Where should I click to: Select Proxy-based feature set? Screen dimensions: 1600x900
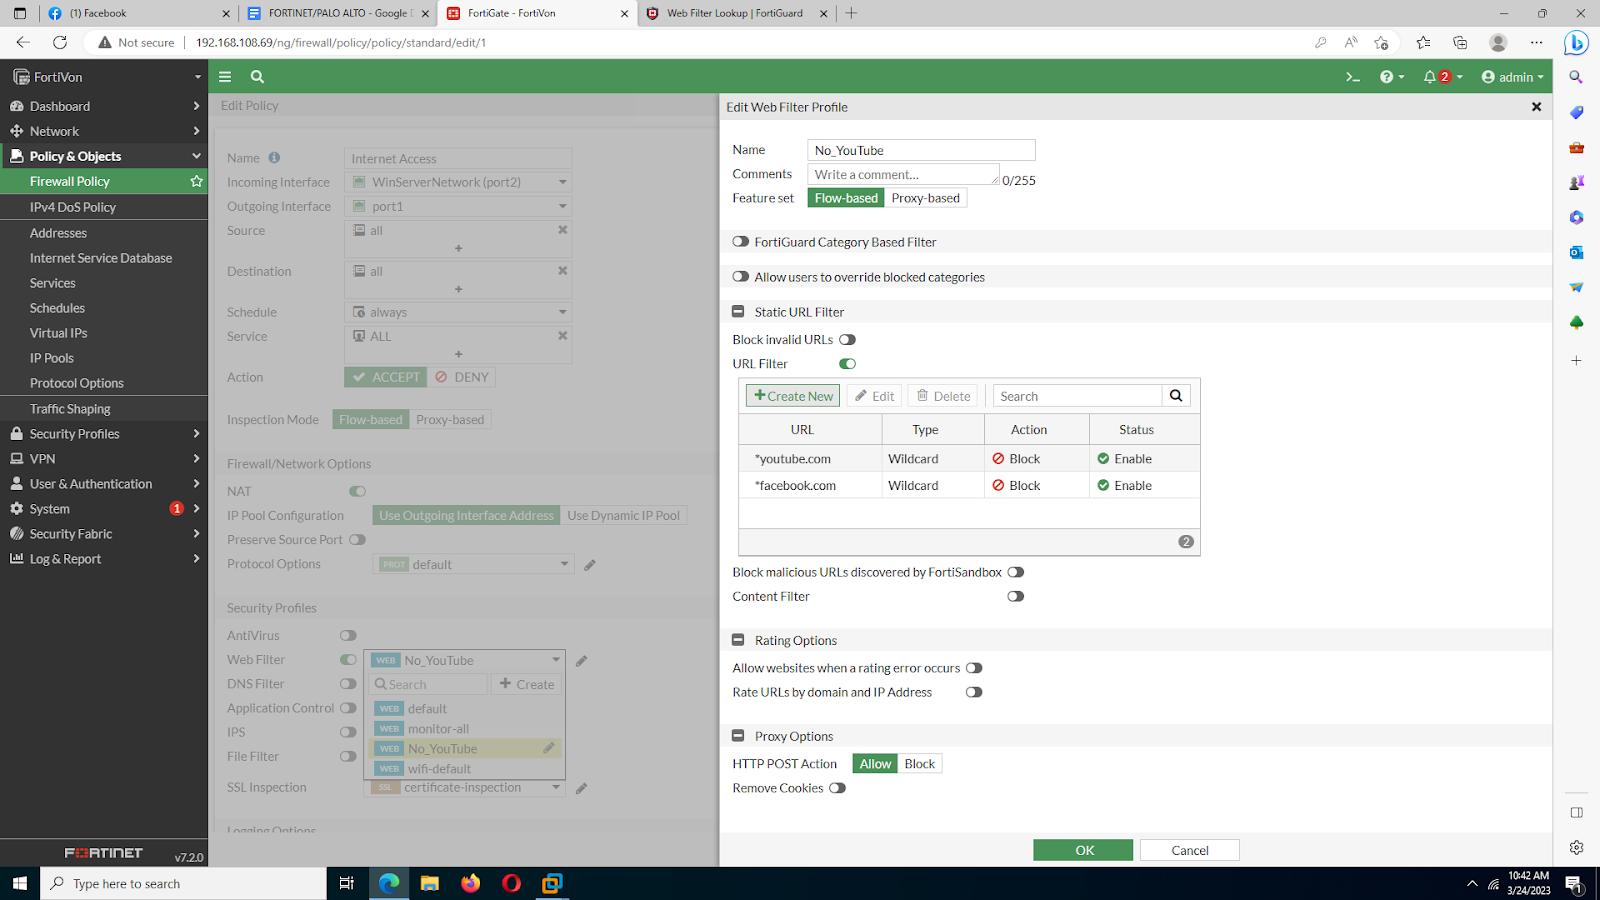926,198
